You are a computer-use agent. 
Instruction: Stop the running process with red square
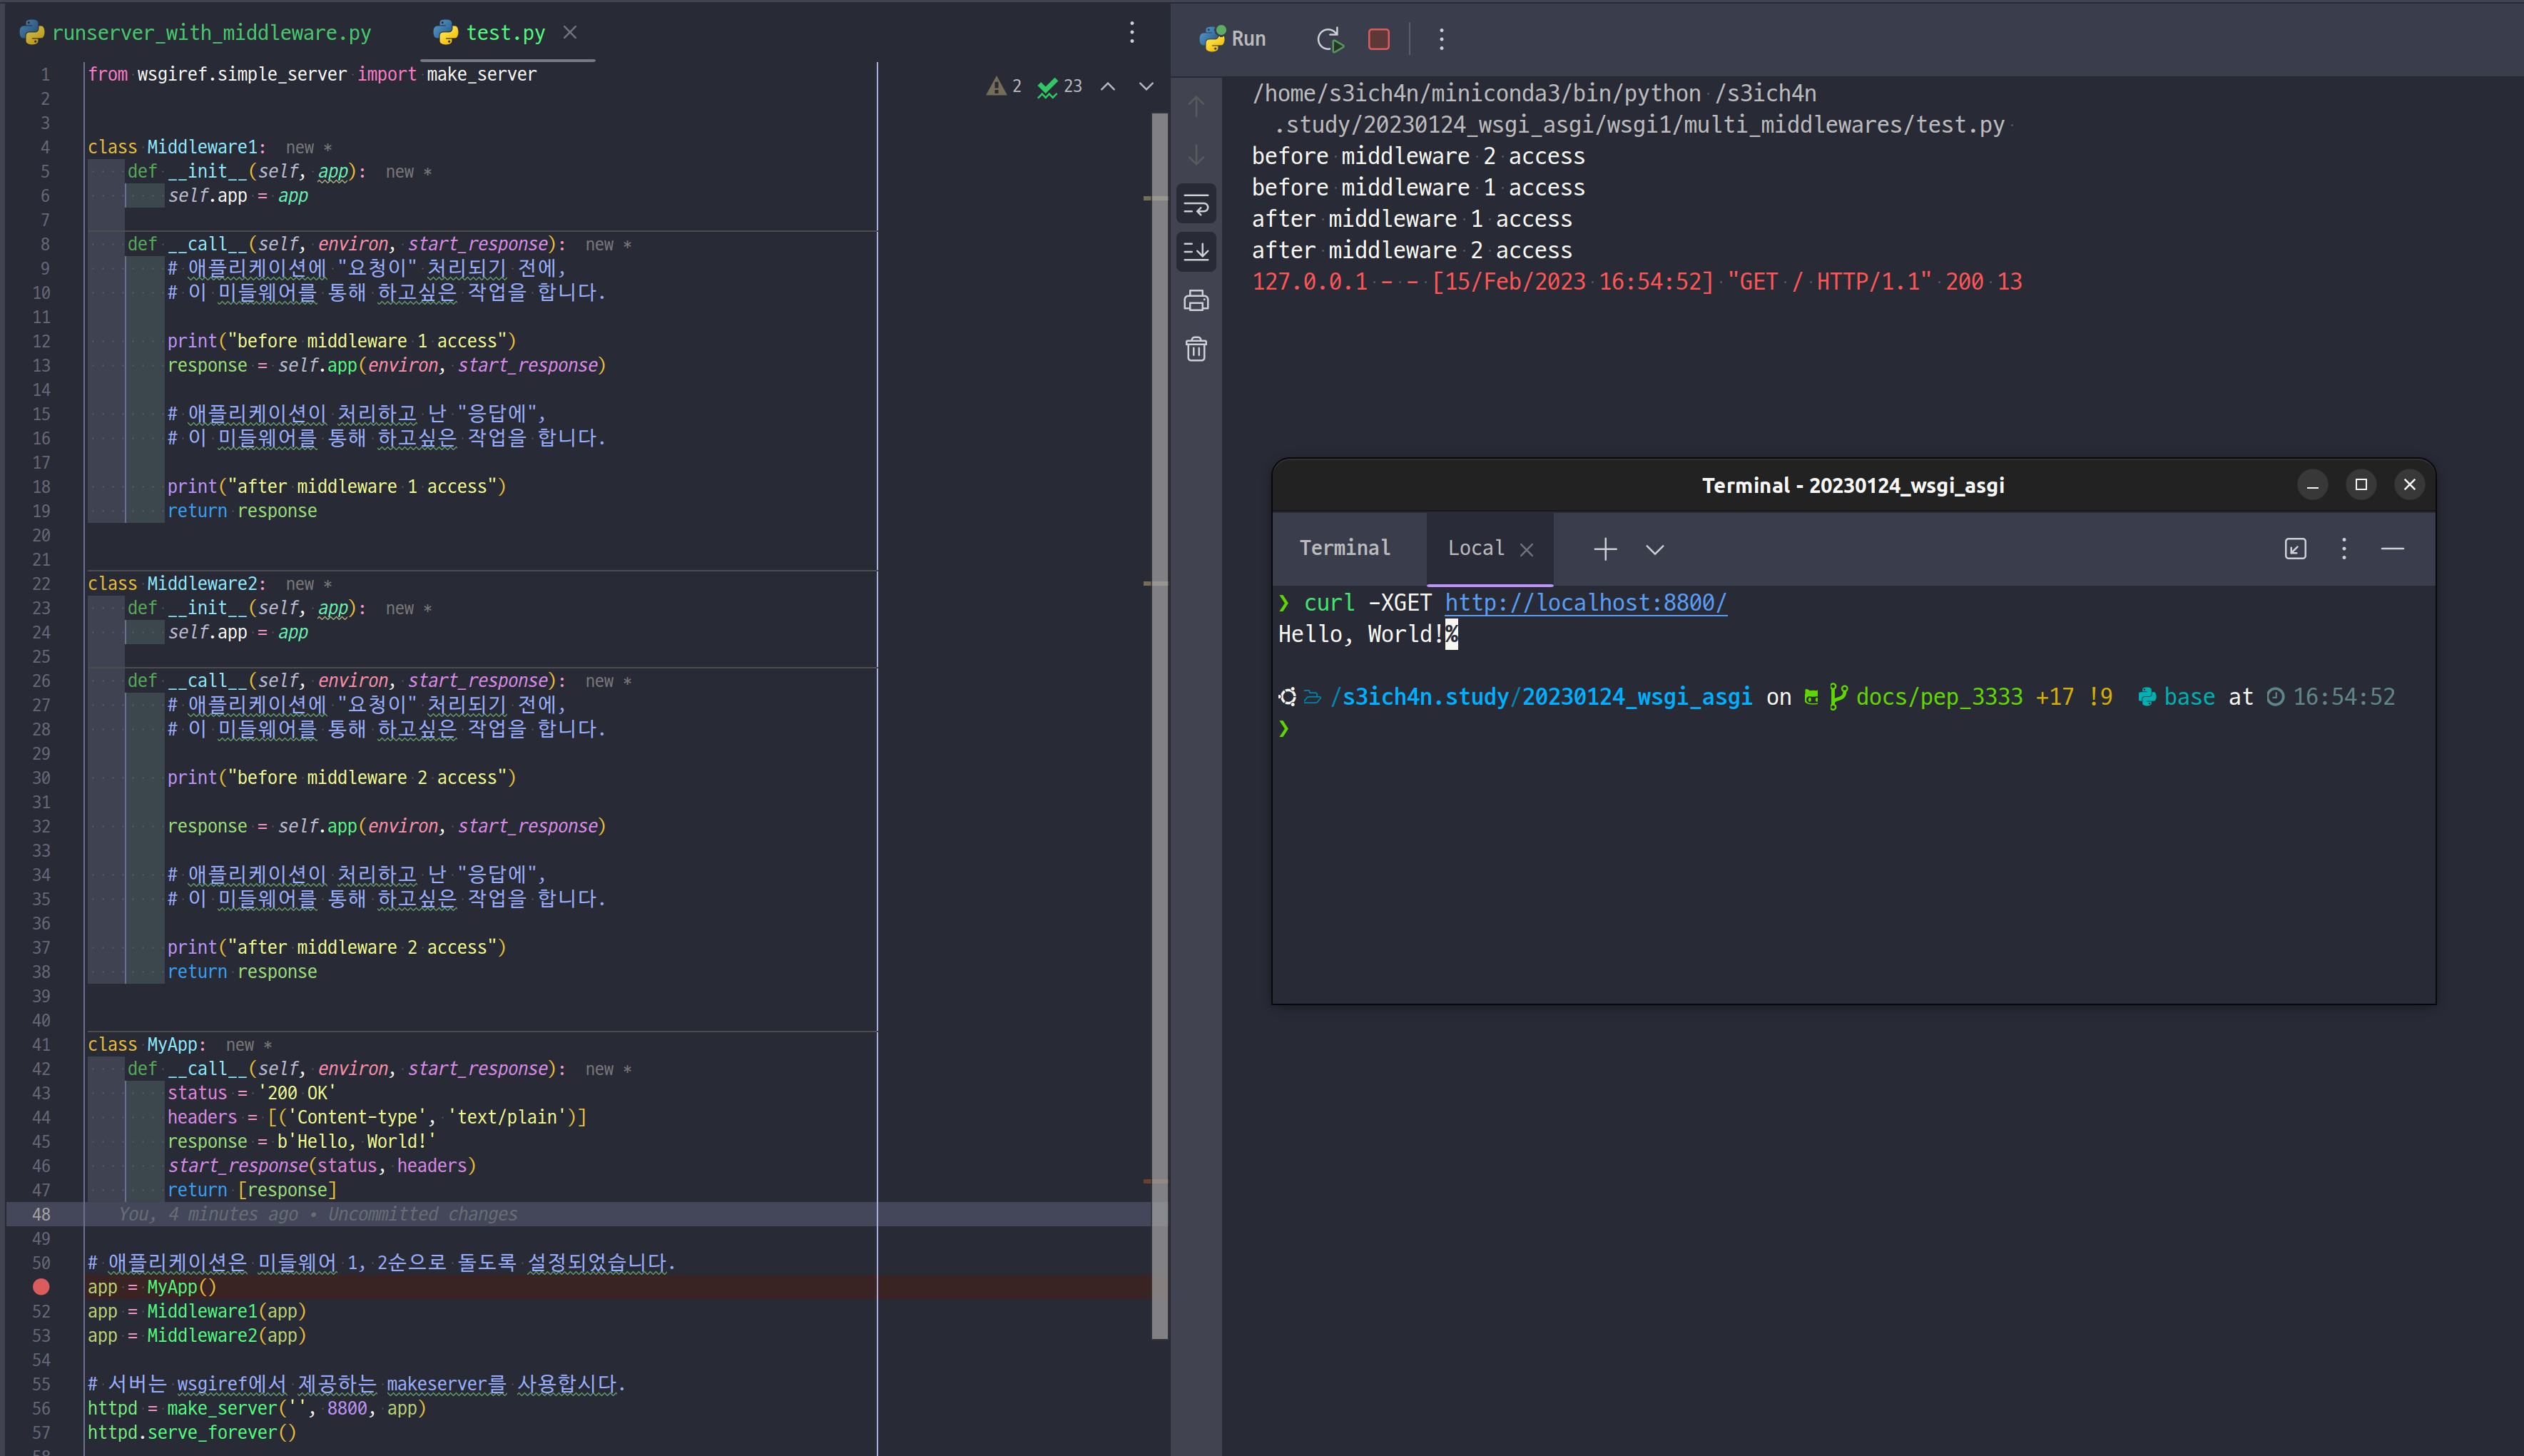[1379, 39]
